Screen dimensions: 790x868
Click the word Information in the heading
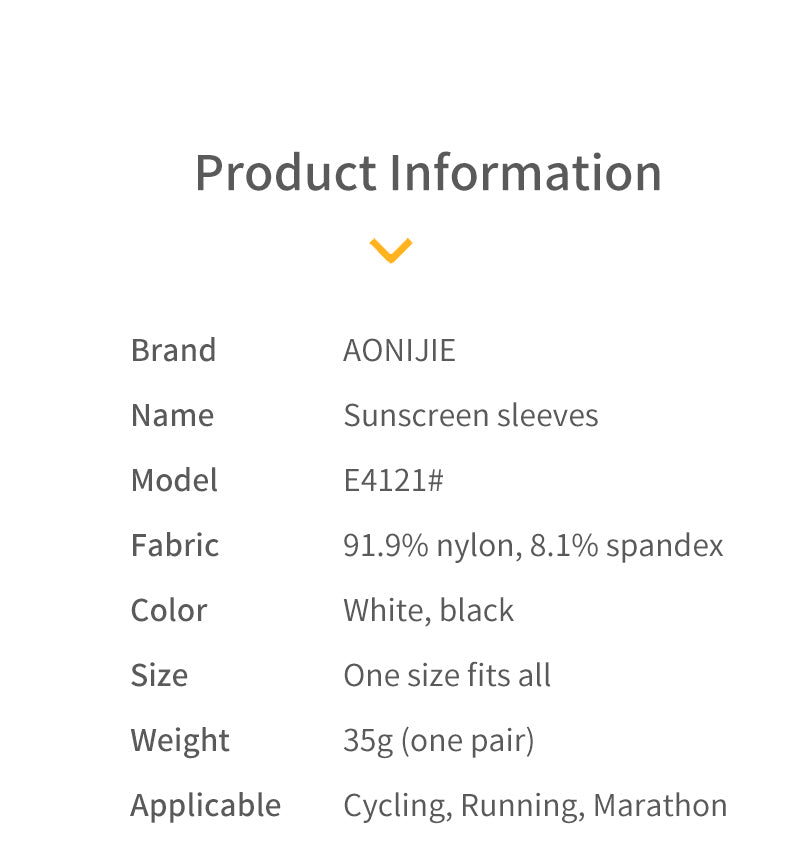click(525, 172)
